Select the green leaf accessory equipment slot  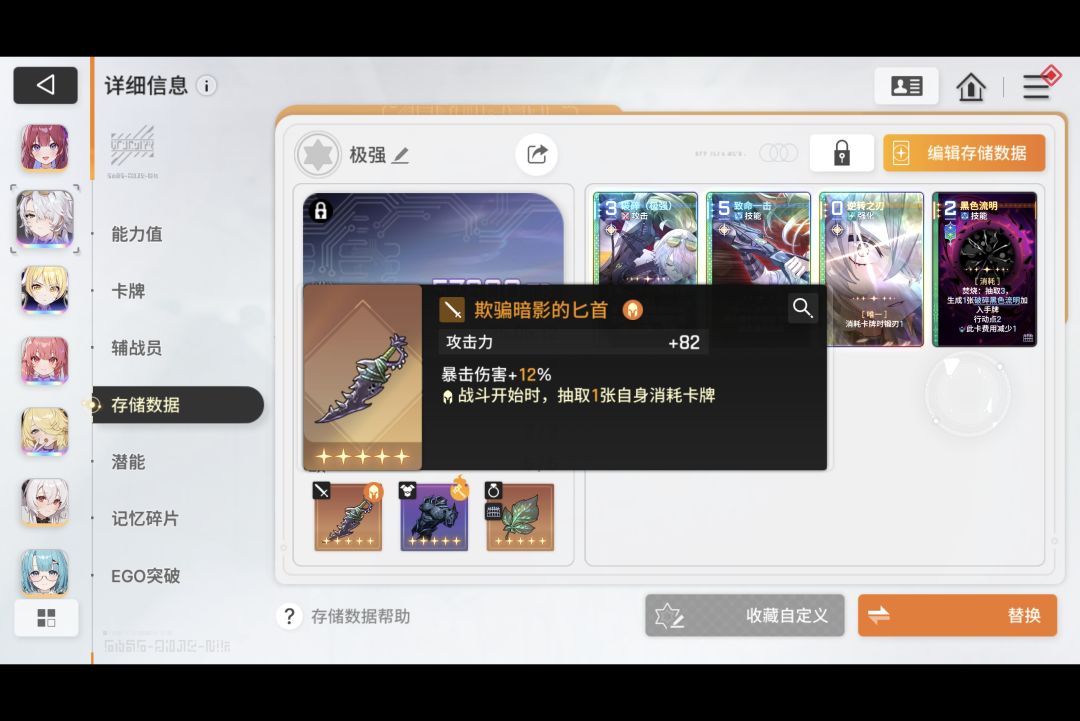520,517
